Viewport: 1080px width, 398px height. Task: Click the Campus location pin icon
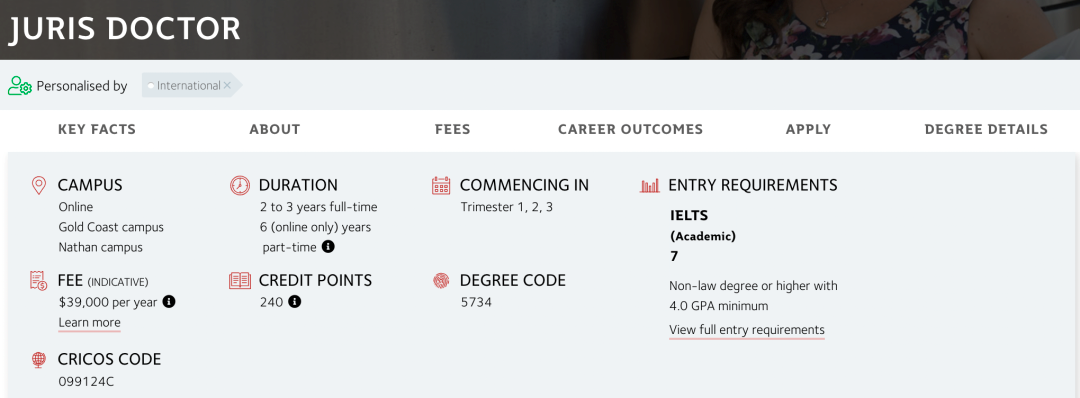[x=39, y=185]
